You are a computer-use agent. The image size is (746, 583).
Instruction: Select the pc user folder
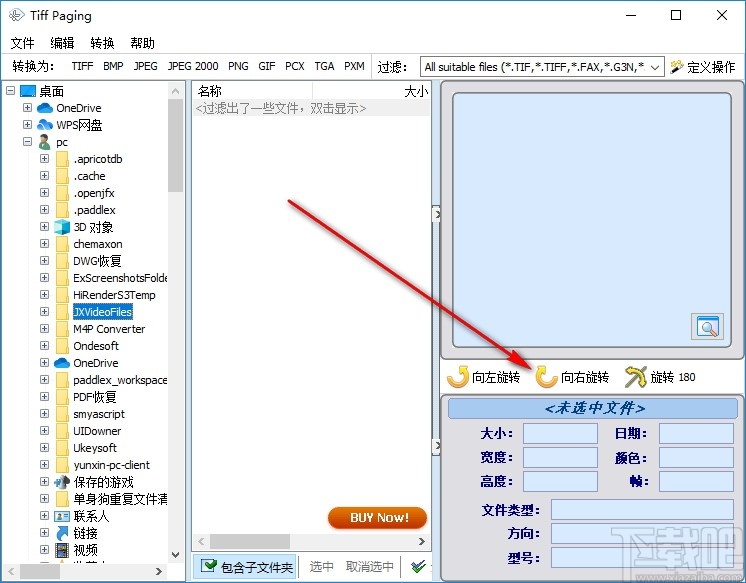pos(62,142)
